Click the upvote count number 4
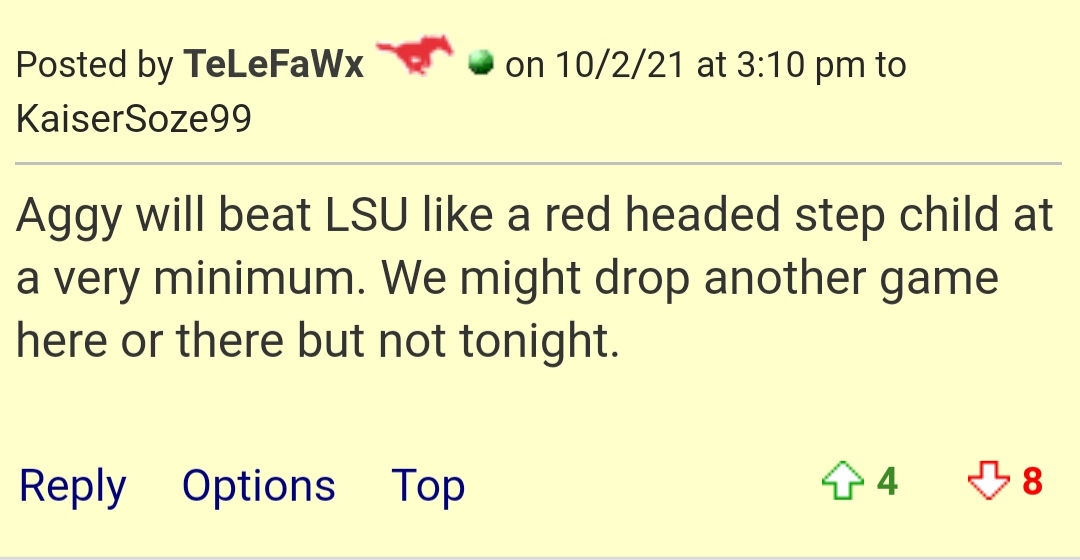This screenshot has height=560, width=1080. pos(887,481)
